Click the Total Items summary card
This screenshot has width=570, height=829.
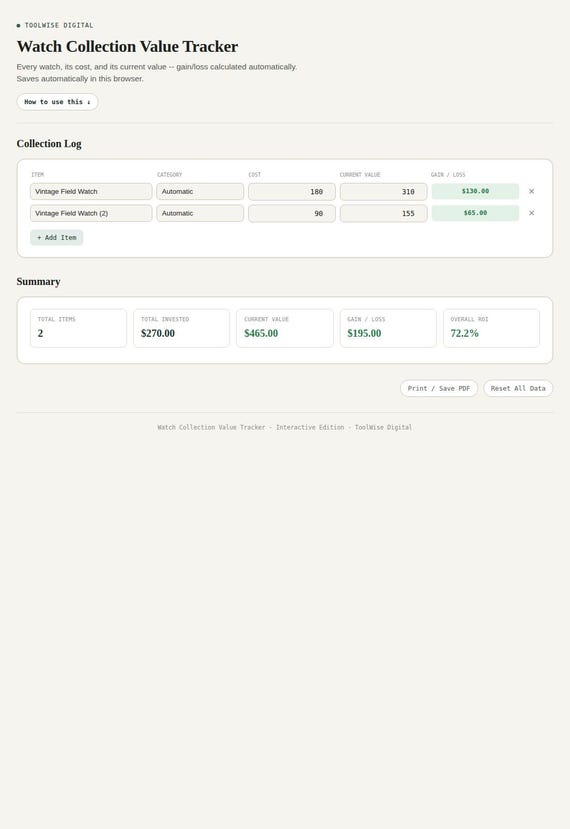click(x=78, y=328)
